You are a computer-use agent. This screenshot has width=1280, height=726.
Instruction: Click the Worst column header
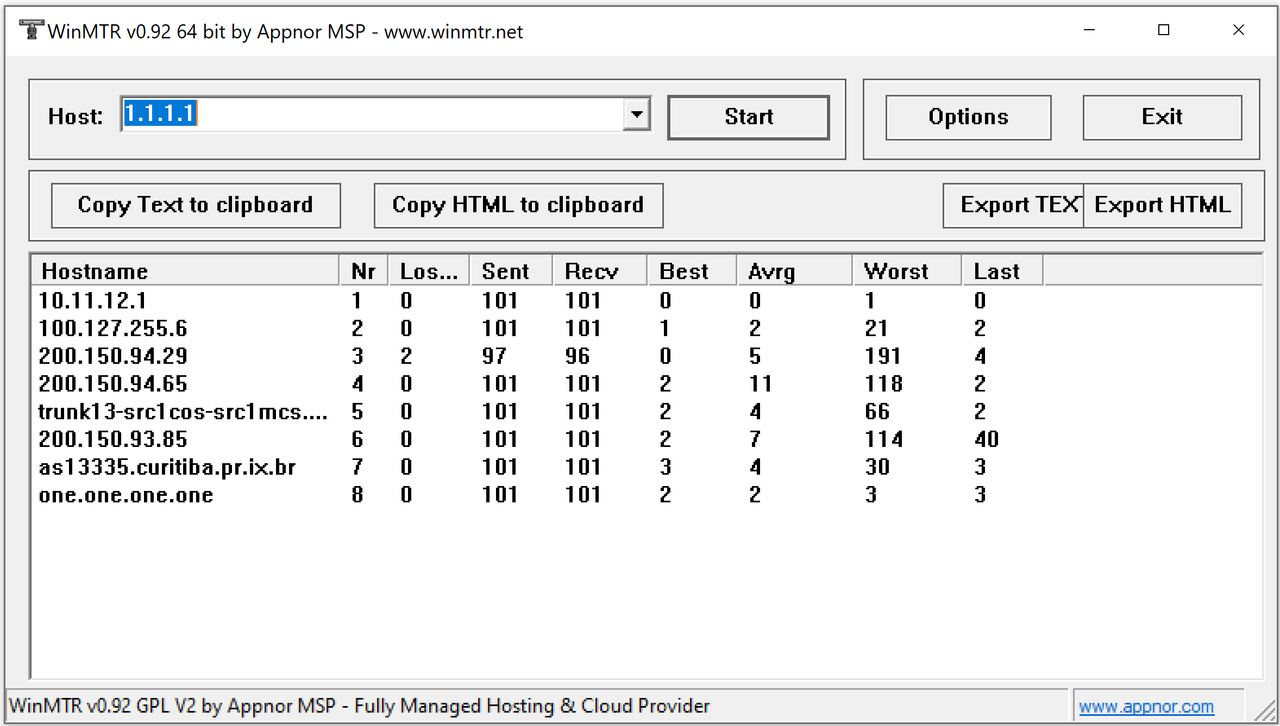click(906, 271)
